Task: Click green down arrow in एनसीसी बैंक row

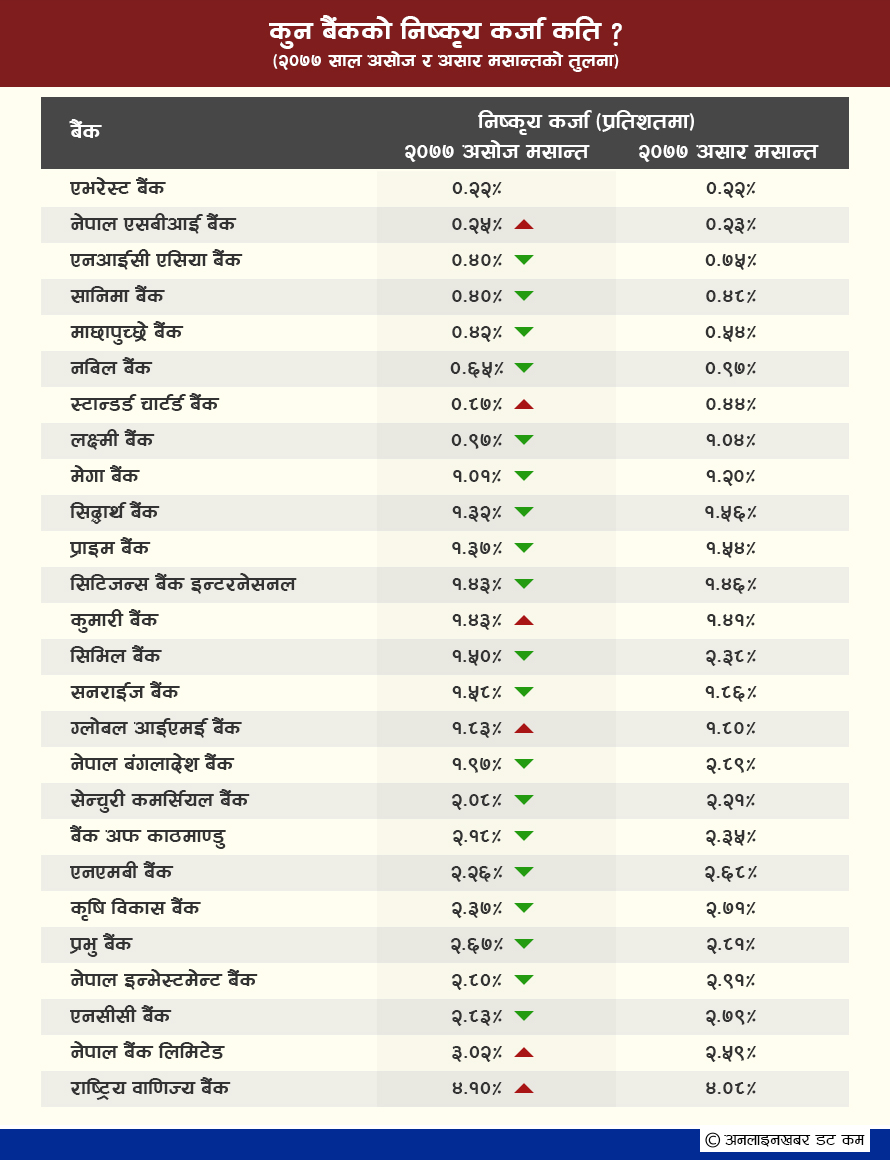Action: point(524,1016)
